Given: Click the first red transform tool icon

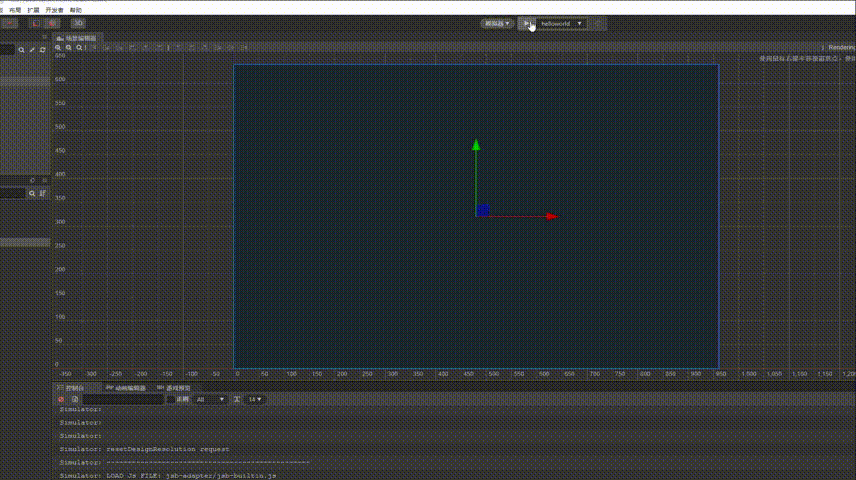Looking at the screenshot, I should pos(10,23).
